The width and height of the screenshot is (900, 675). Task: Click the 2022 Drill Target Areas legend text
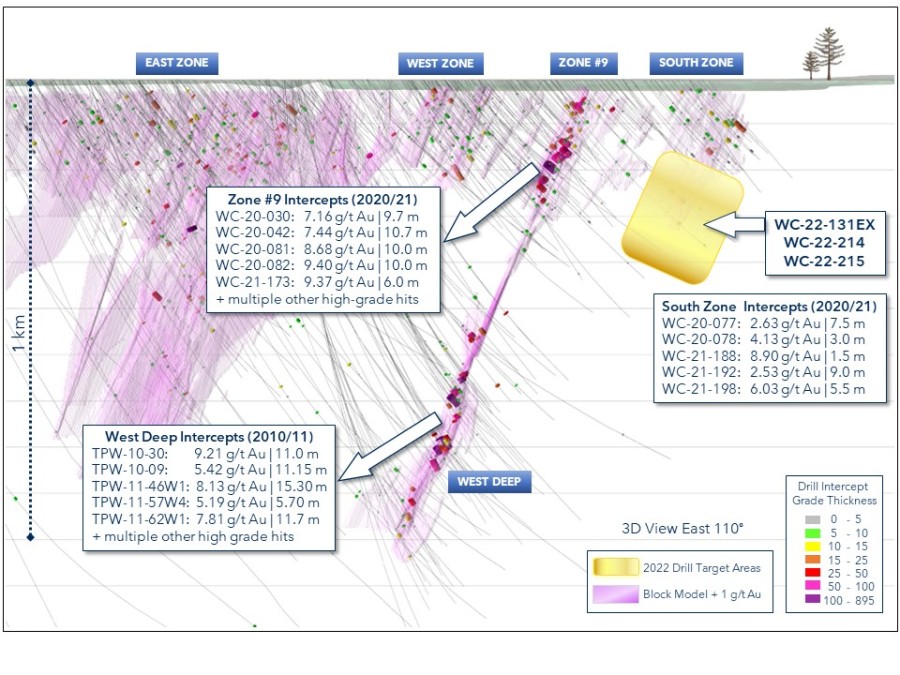pyautogui.click(x=701, y=568)
